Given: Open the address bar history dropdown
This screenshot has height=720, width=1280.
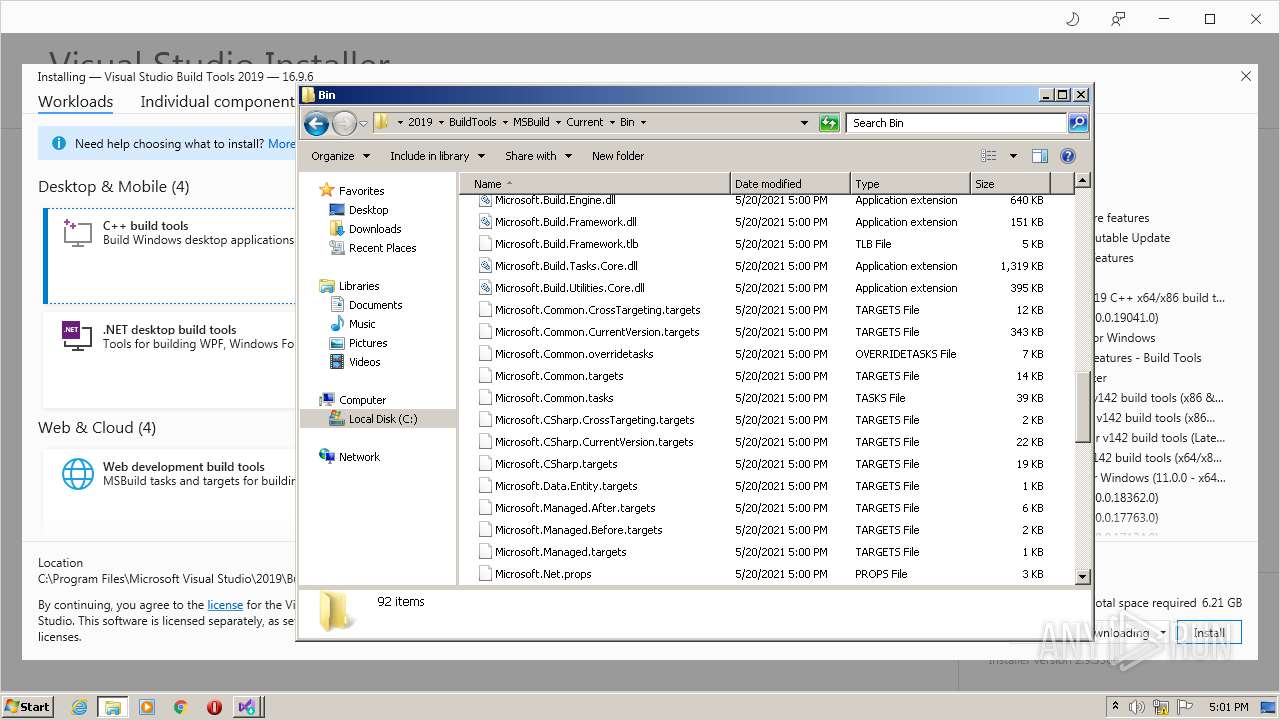Looking at the screenshot, I should 804,123.
